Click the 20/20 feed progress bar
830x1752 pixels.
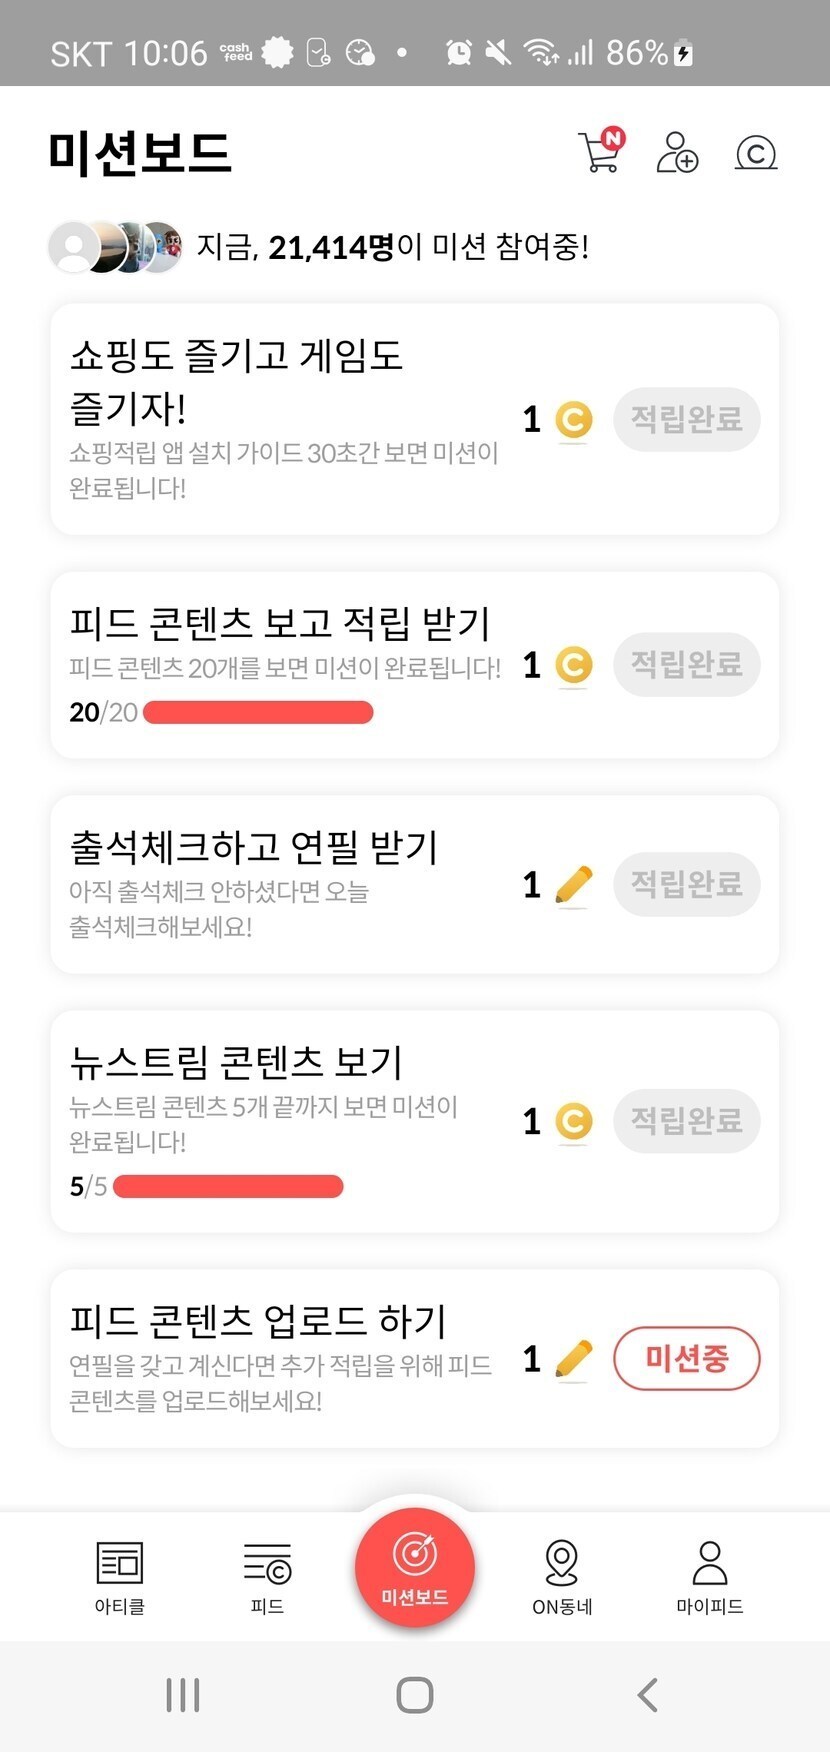258,712
